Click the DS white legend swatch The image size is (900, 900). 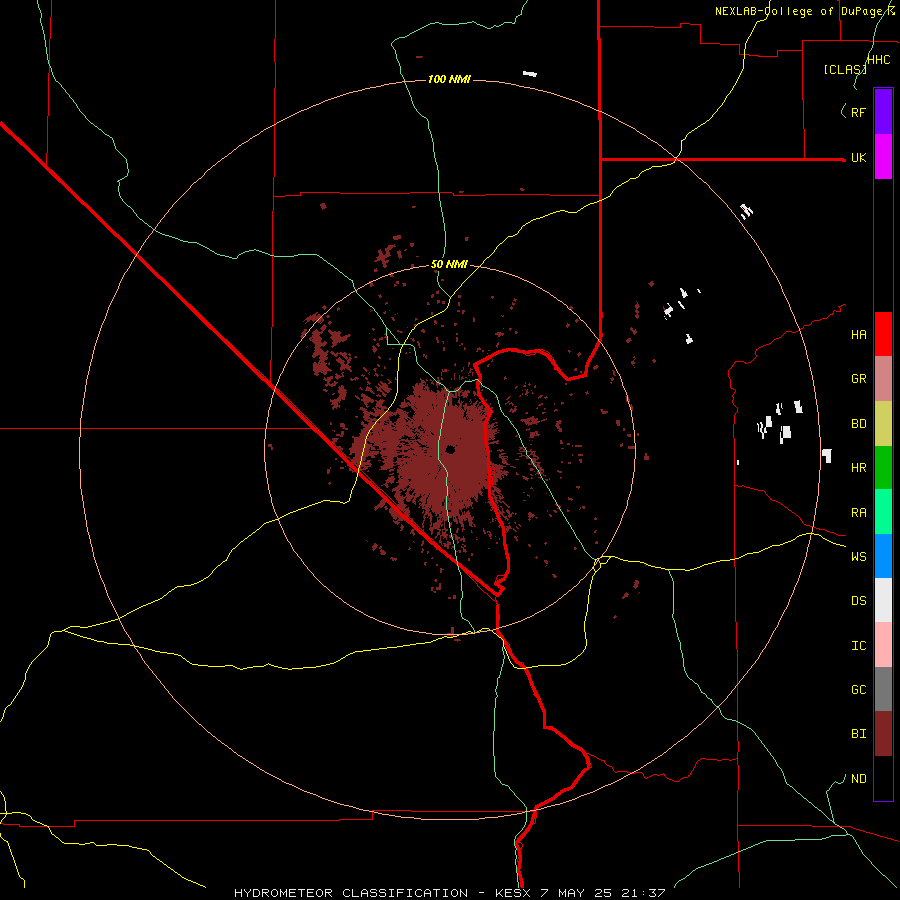tap(883, 600)
